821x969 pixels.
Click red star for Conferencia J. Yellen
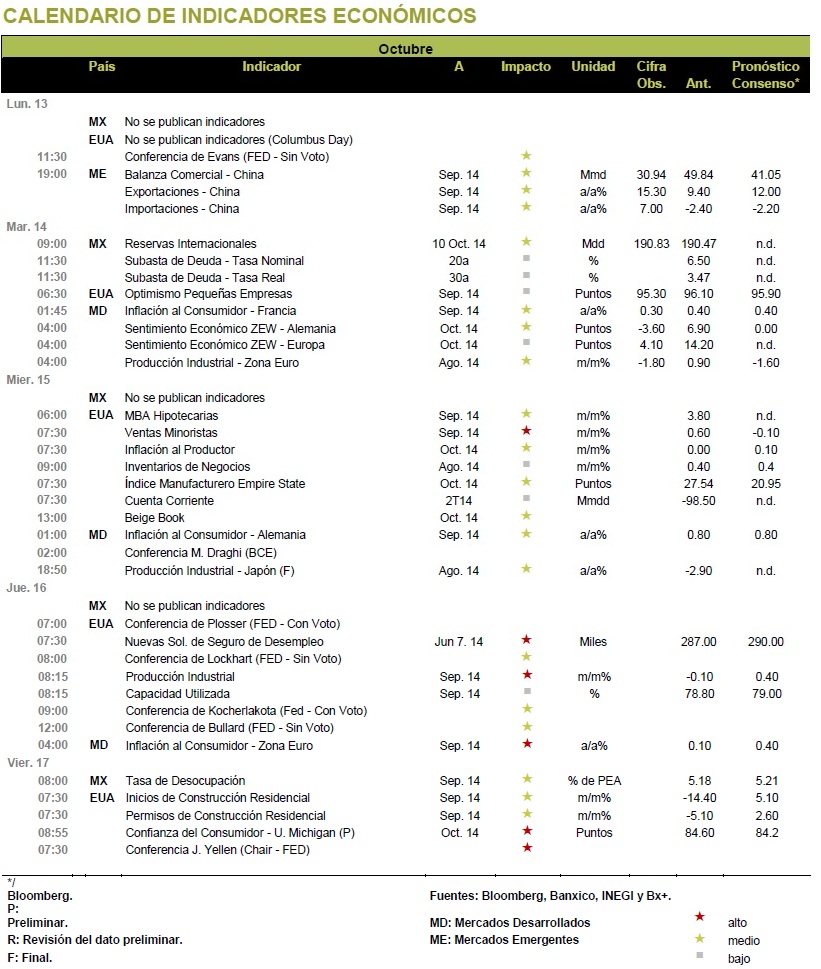527,848
